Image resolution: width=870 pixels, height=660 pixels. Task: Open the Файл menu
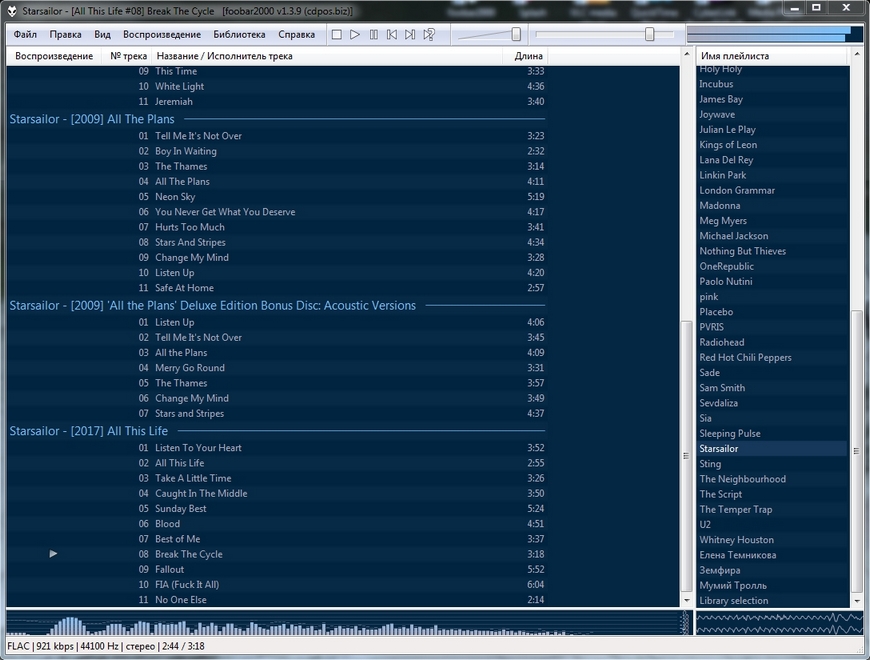(x=25, y=34)
